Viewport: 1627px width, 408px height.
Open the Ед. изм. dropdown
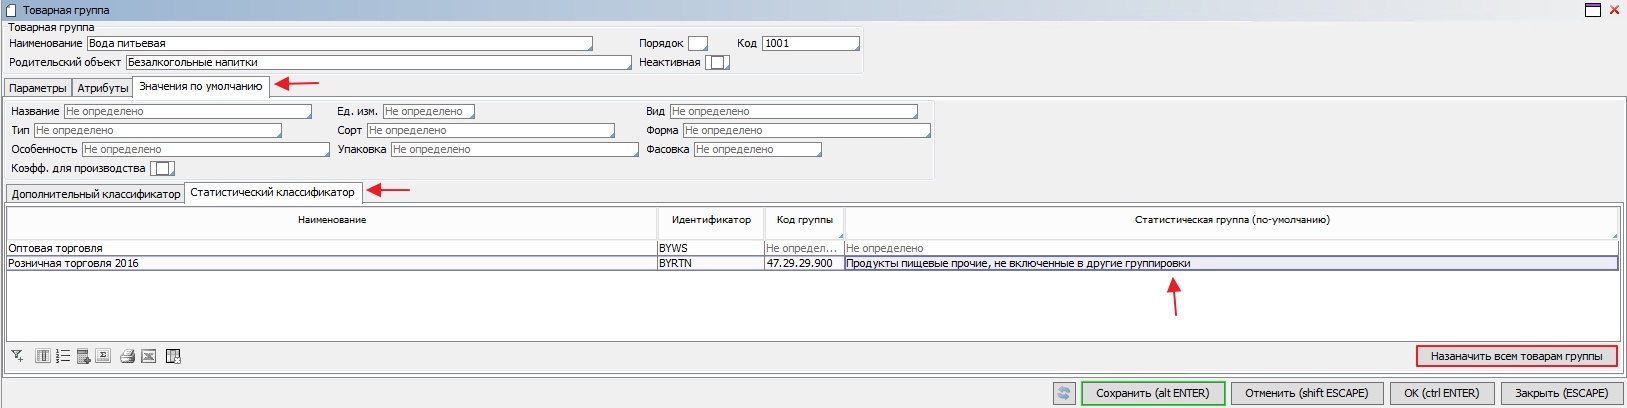[x=428, y=111]
